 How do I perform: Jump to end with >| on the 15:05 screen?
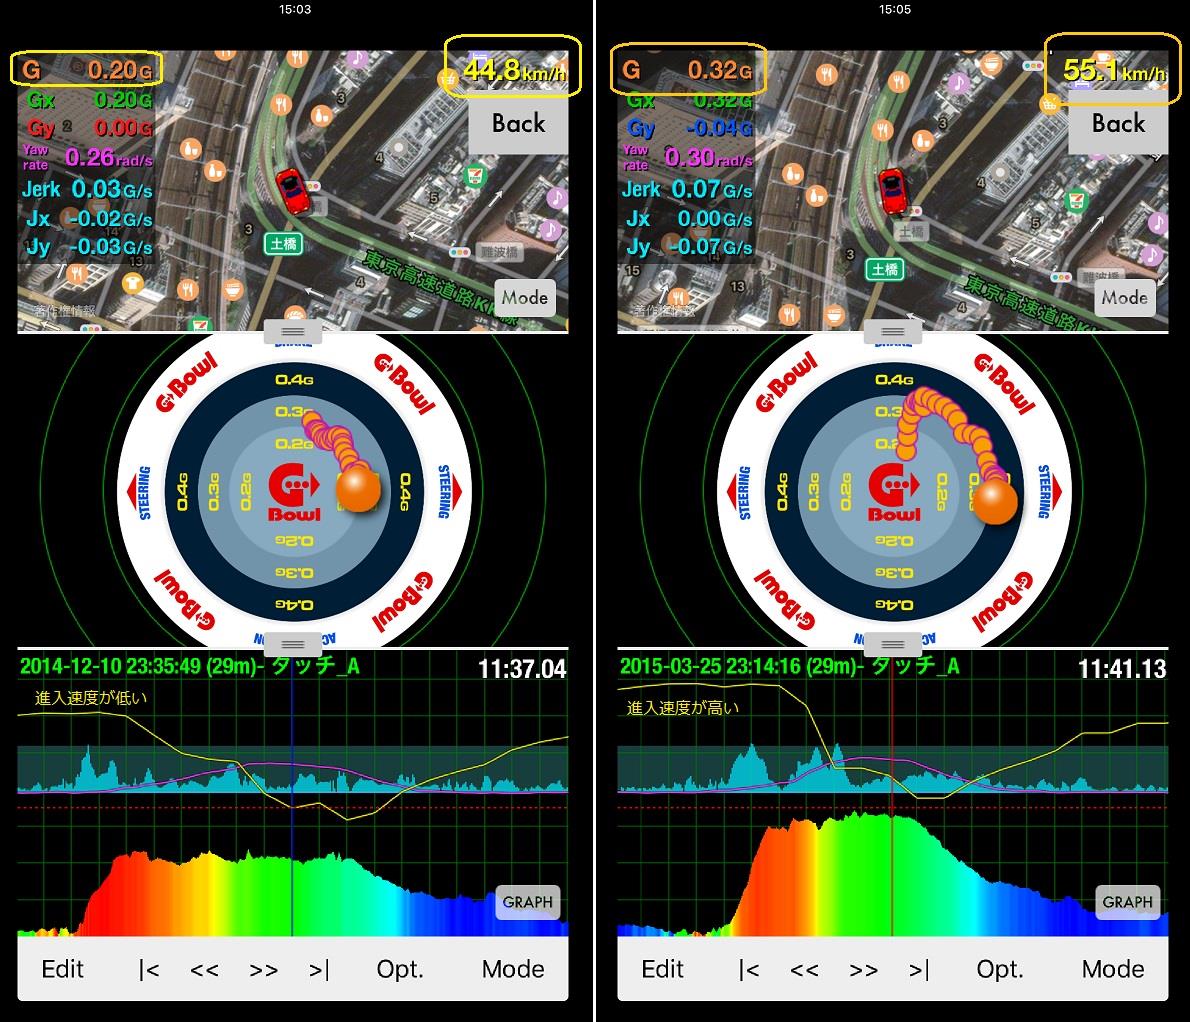click(x=918, y=970)
